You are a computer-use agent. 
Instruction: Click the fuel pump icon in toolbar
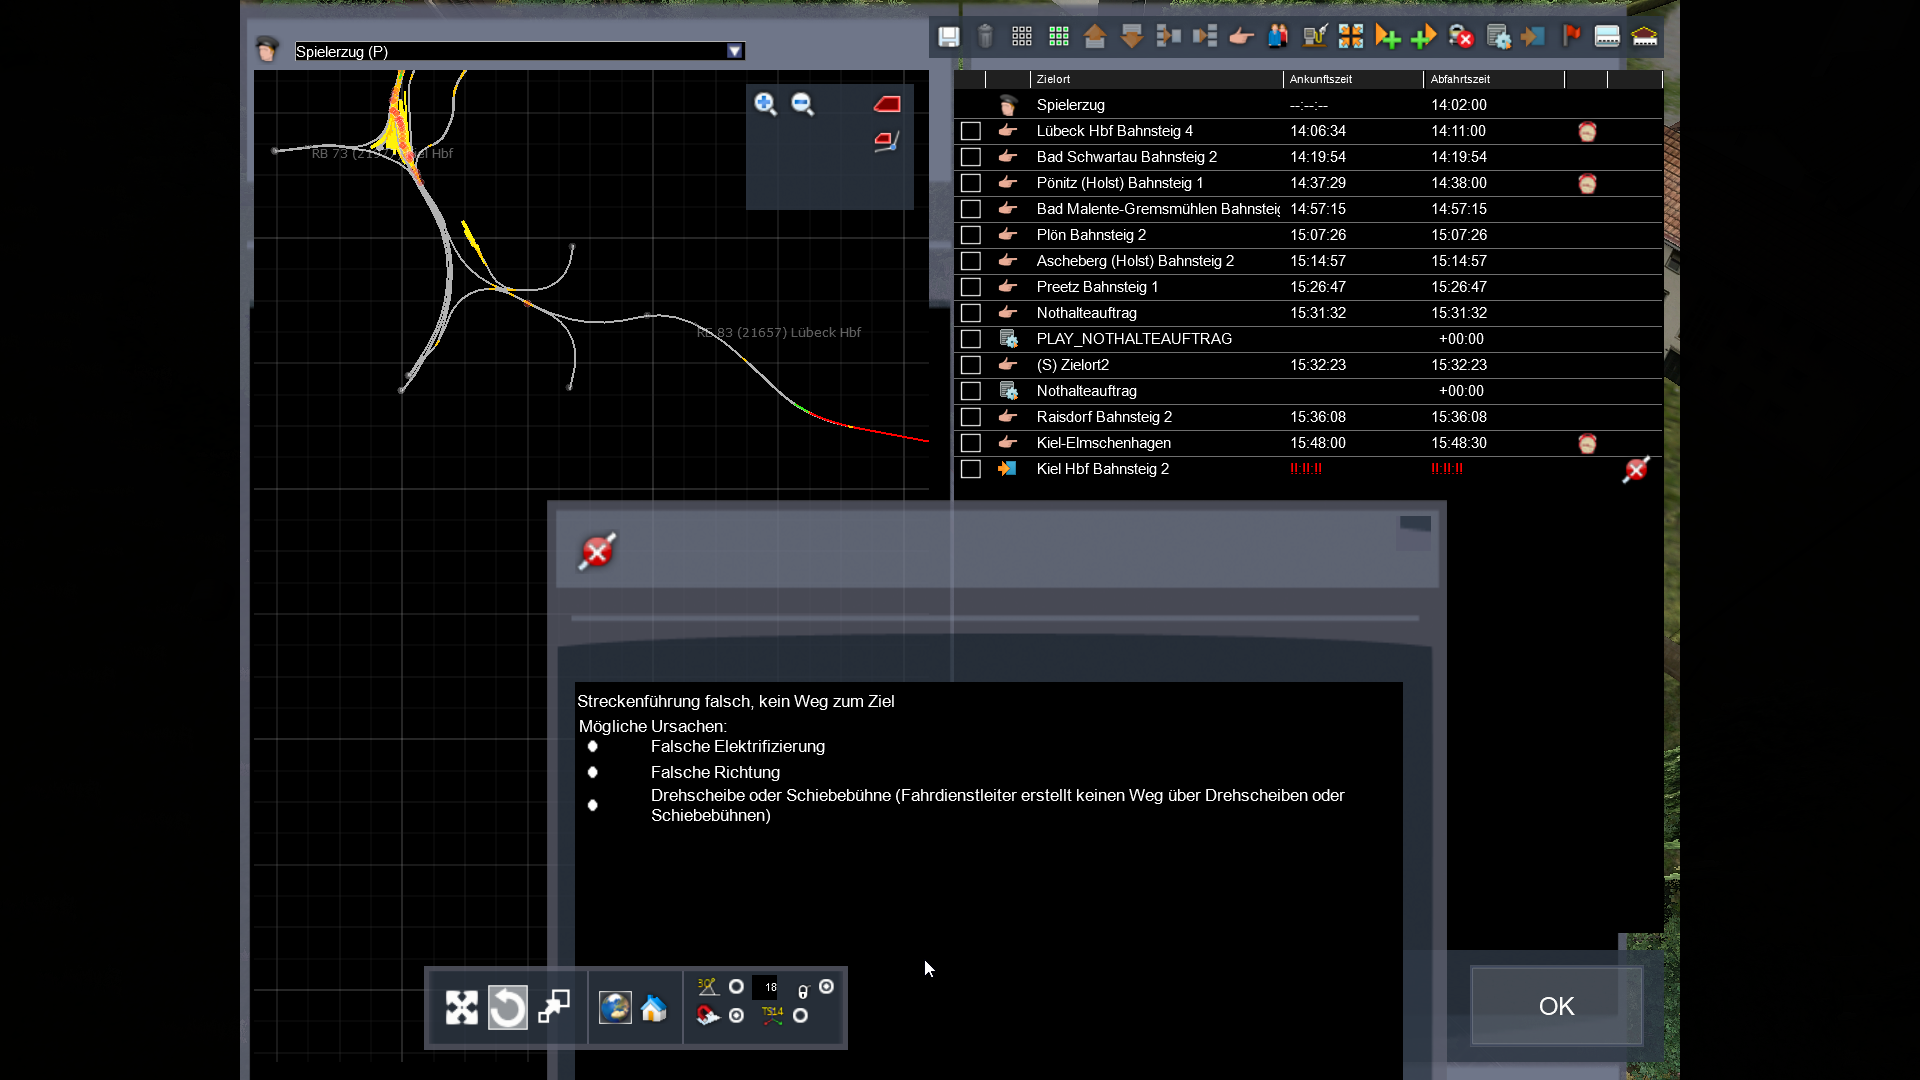tap(1314, 37)
